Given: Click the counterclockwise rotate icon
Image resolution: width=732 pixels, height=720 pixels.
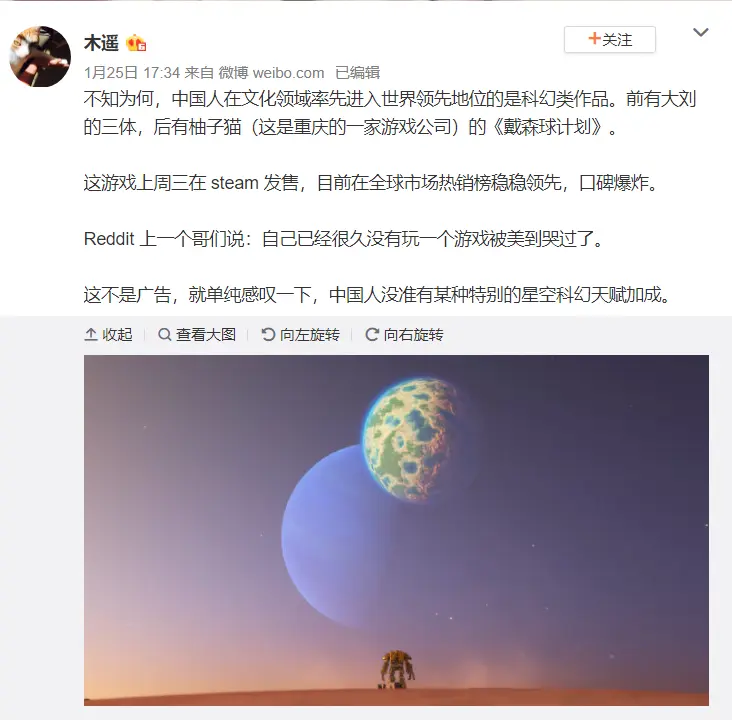Looking at the screenshot, I should coord(268,334).
